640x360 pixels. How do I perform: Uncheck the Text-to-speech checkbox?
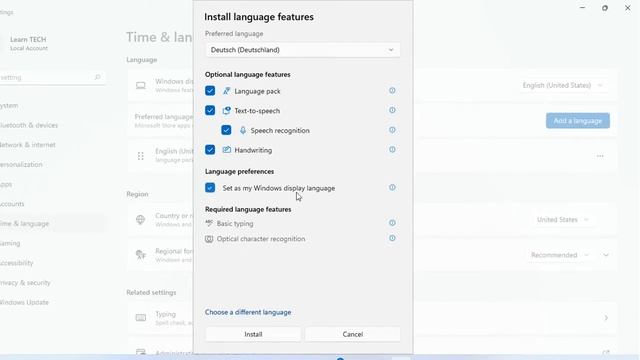point(210,110)
